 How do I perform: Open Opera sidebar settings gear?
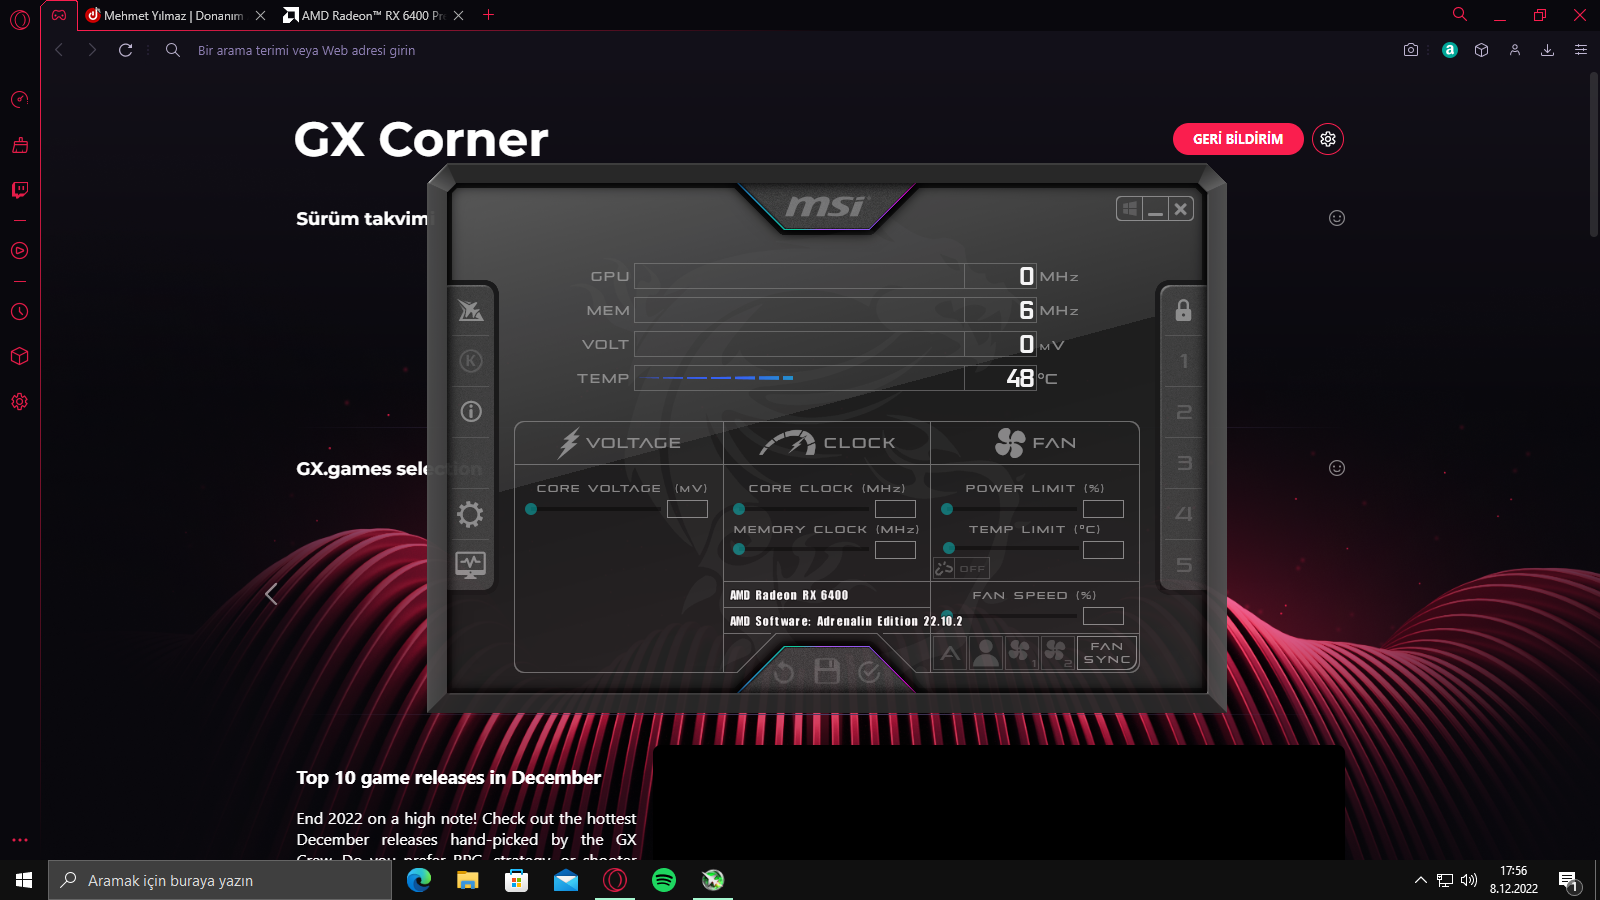click(x=20, y=402)
